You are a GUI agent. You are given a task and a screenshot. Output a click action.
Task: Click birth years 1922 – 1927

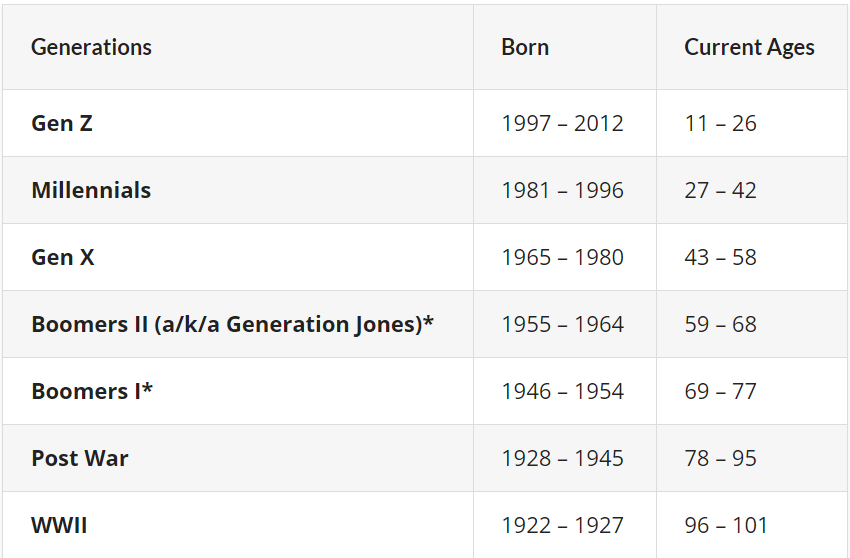coord(562,525)
